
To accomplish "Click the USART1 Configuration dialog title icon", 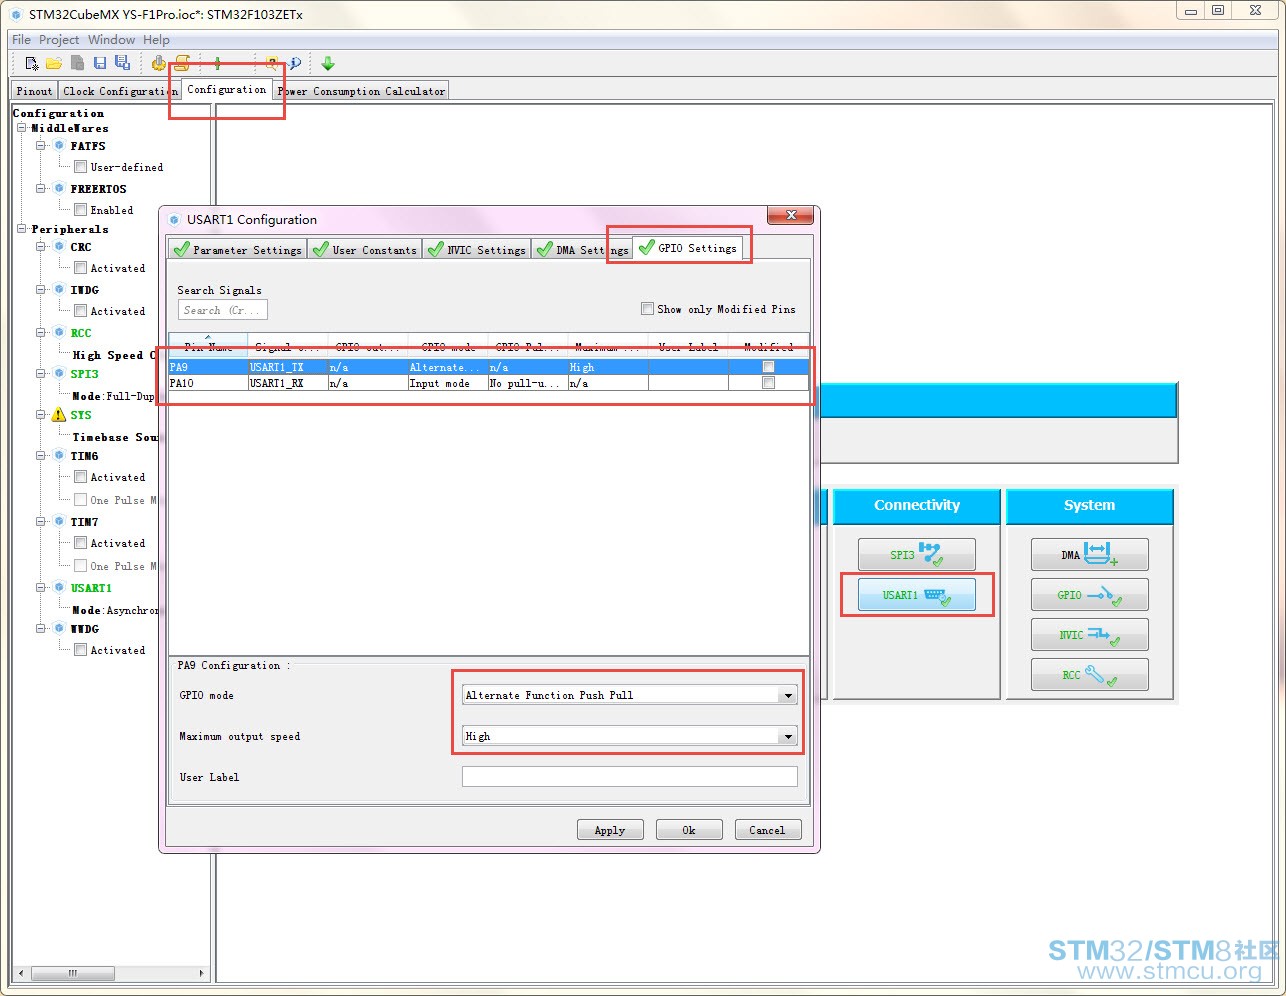I will click(x=174, y=219).
